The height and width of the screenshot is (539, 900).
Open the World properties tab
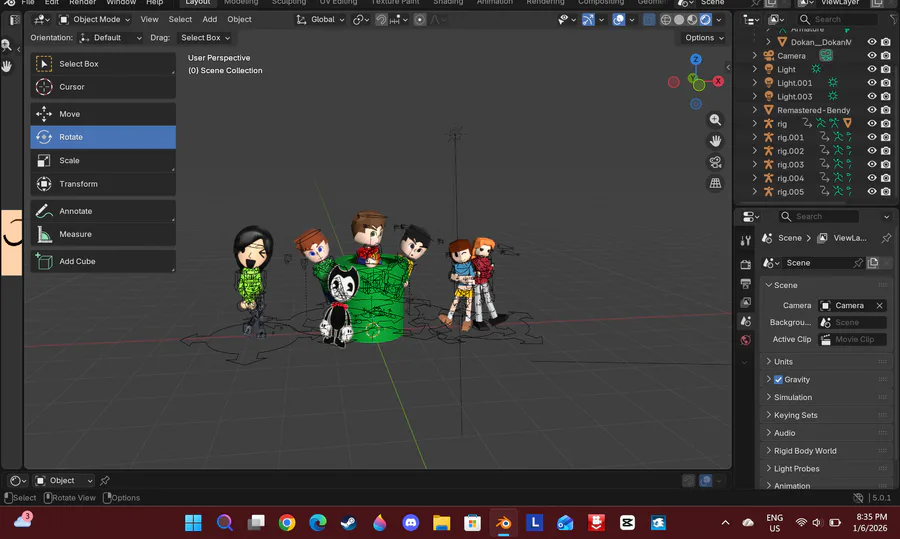point(746,340)
